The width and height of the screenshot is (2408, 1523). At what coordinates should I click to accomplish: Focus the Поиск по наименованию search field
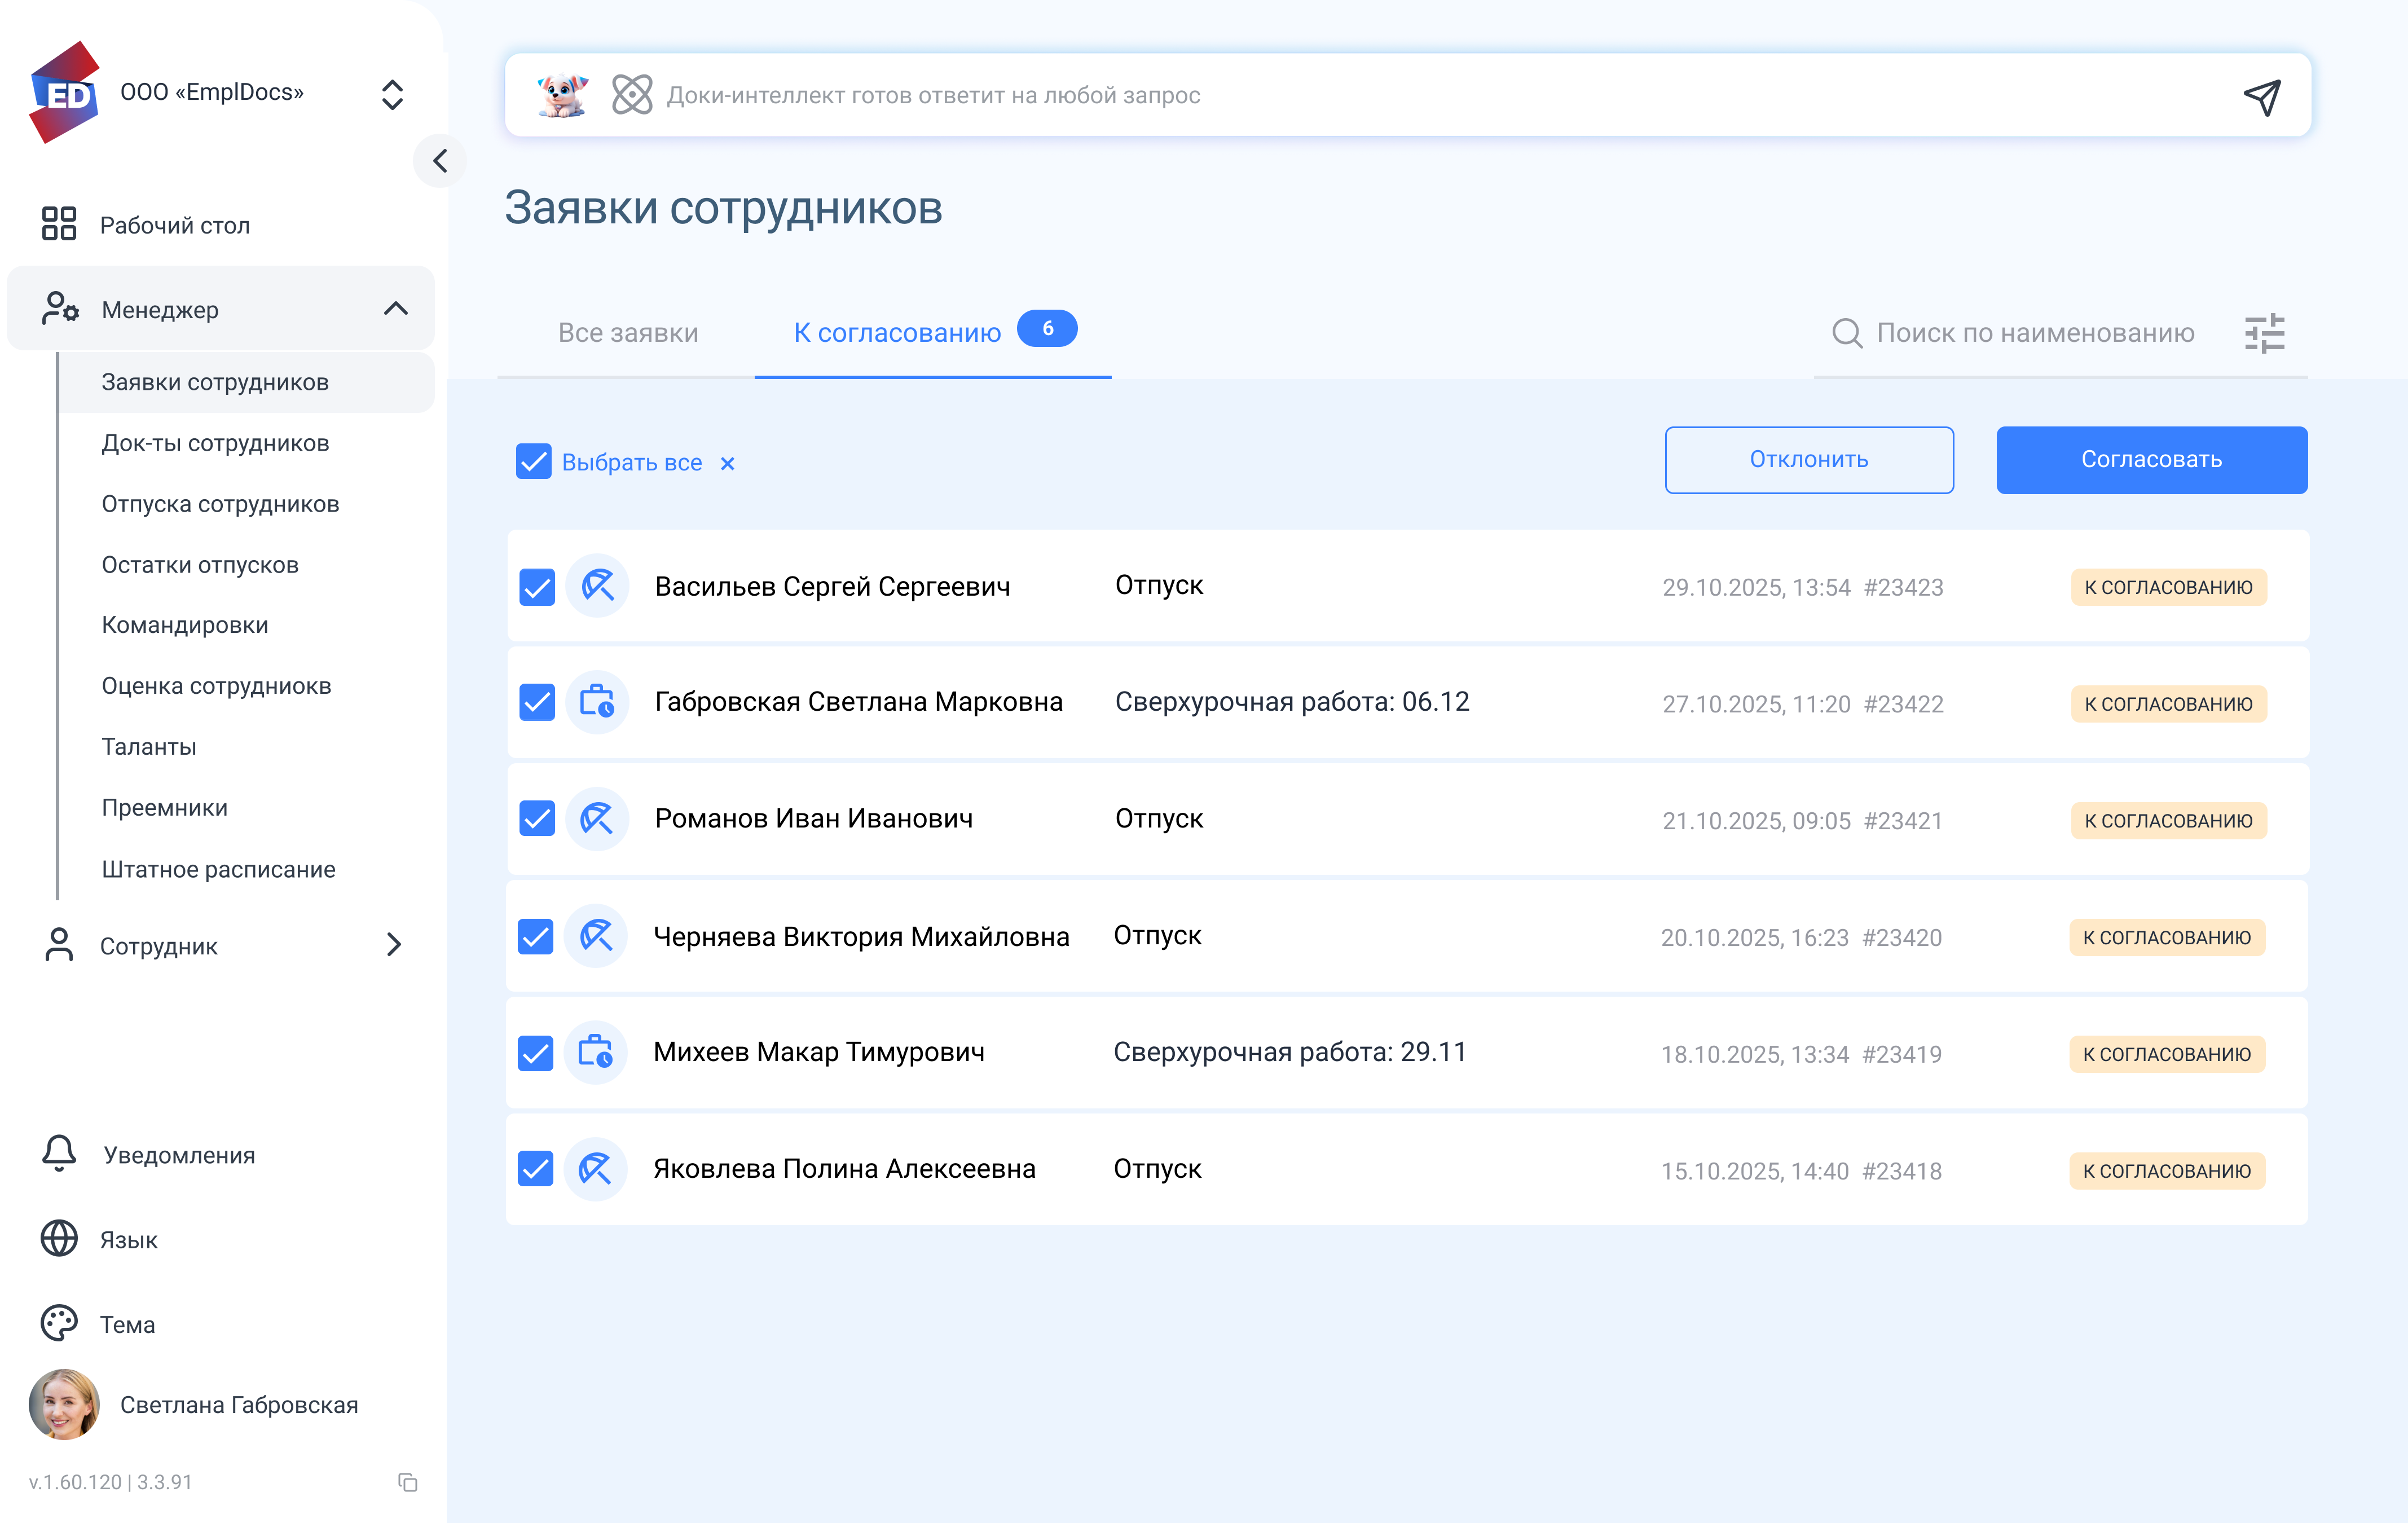pos(2034,333)
